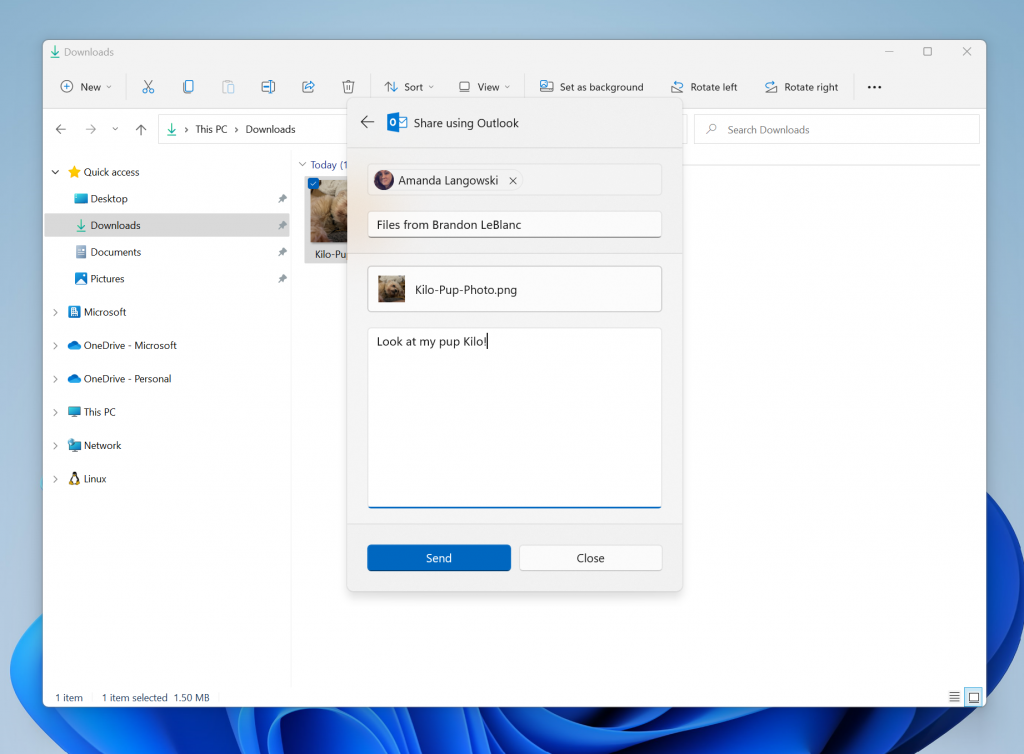Collapse the Quick access section
The image size is (1024, 754).
[x=56, y=172]
